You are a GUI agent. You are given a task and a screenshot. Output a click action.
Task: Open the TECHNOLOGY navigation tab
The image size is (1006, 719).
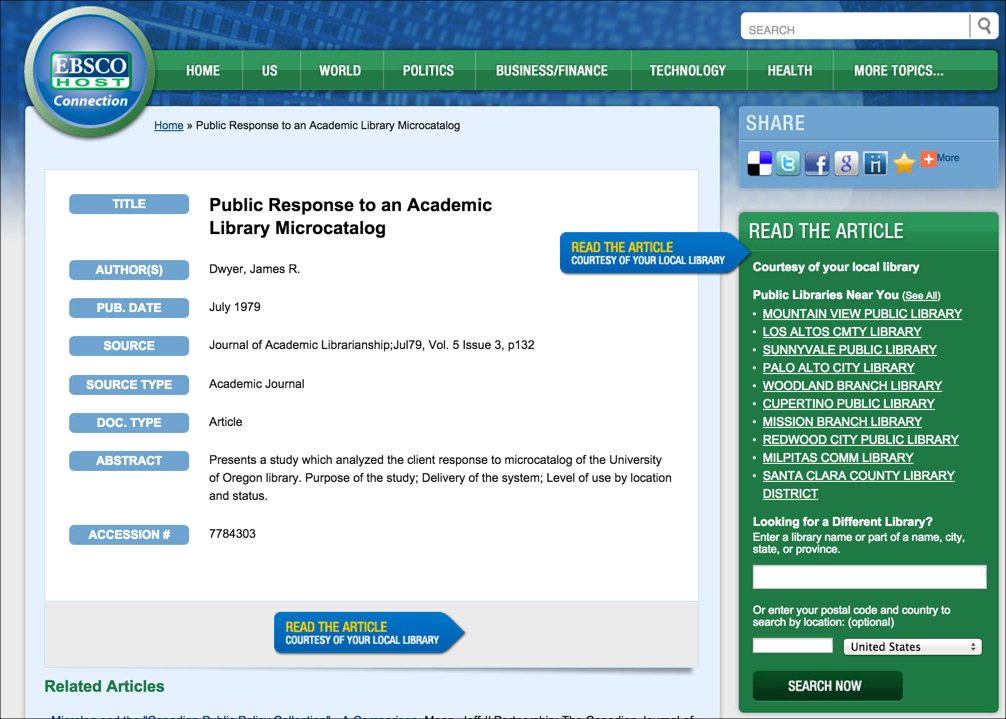[x=688, y=71]
